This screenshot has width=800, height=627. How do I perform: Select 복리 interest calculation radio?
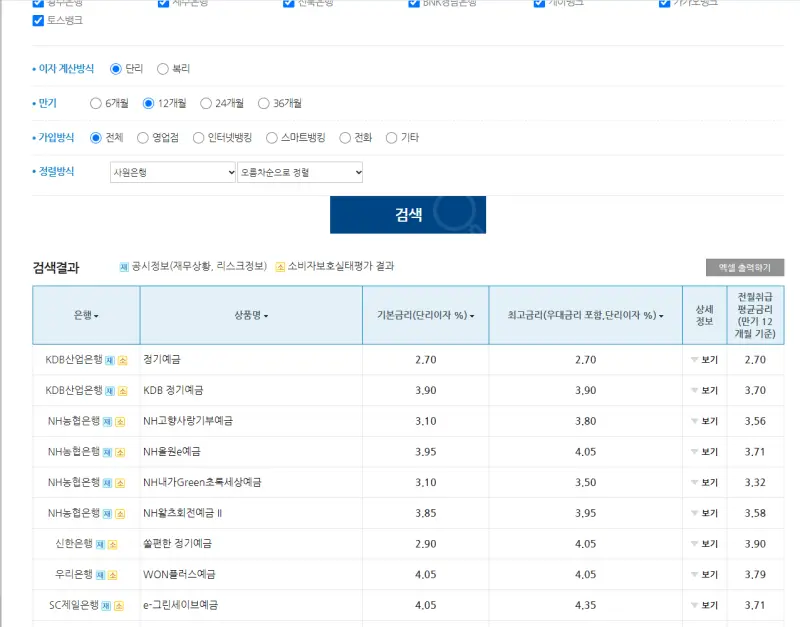pyautogui.click(x=163, y=69)
